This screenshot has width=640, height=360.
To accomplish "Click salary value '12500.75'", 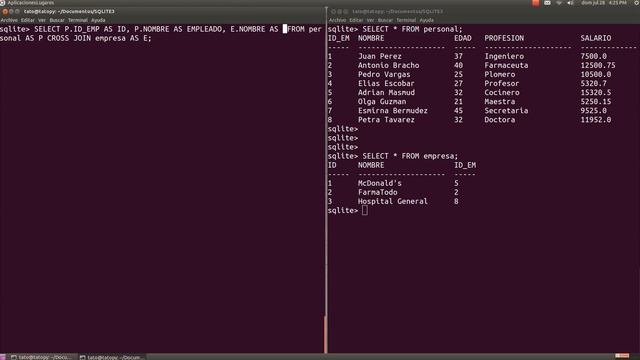I will coord(598,65).
